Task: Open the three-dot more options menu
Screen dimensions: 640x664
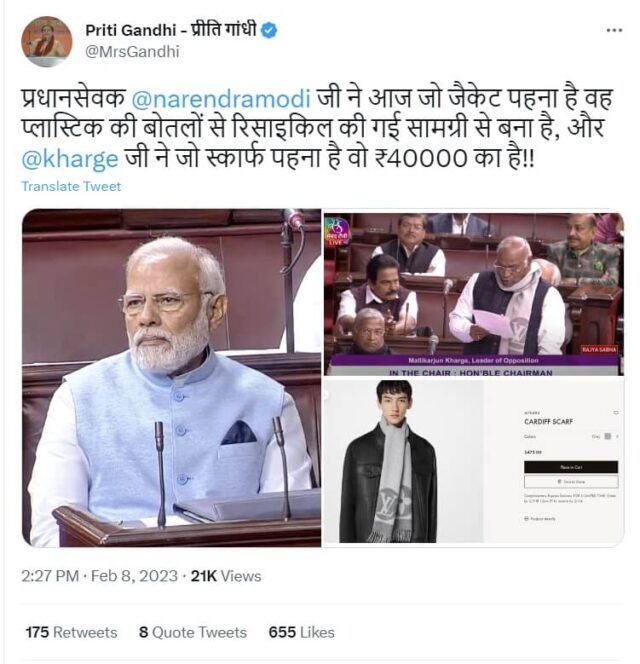Action: pyautogui.click(x=614, y=30)
